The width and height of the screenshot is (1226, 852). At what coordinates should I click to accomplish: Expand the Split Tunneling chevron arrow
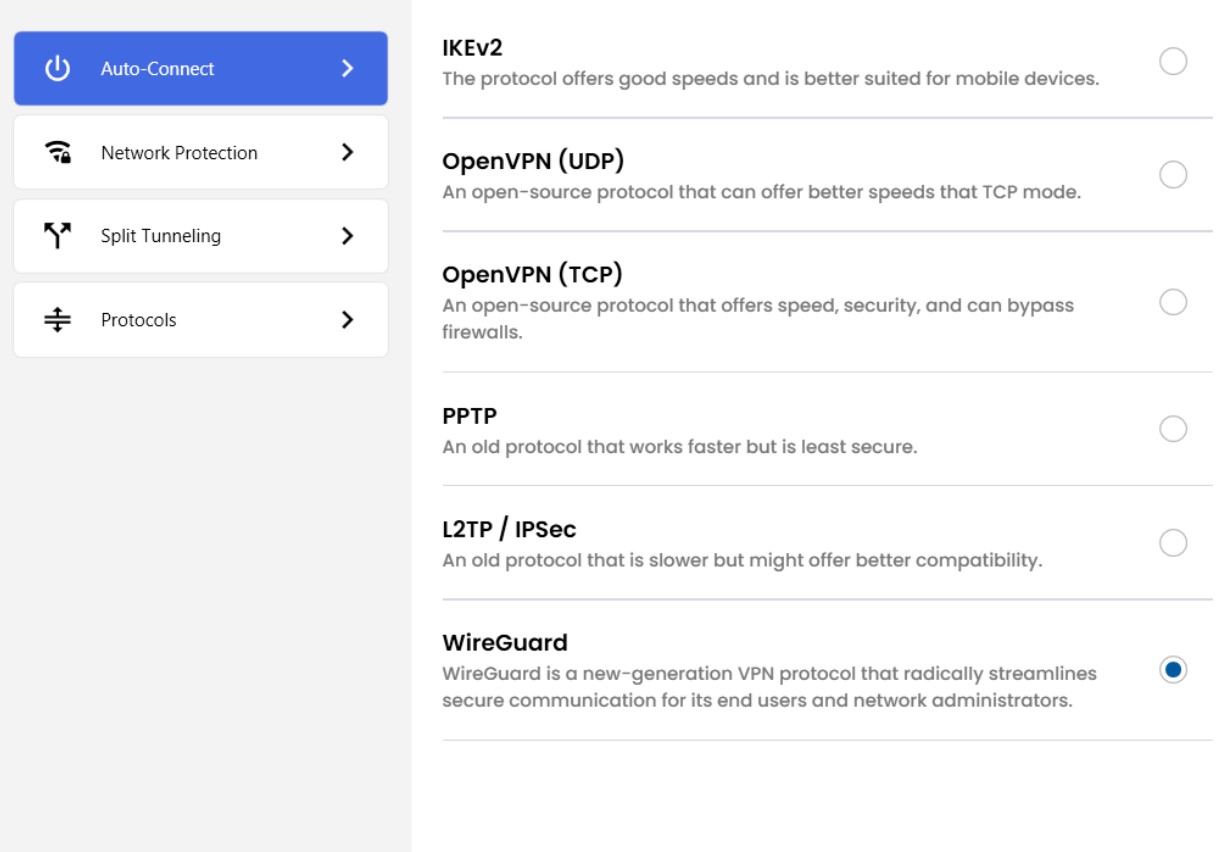point(347,236)
